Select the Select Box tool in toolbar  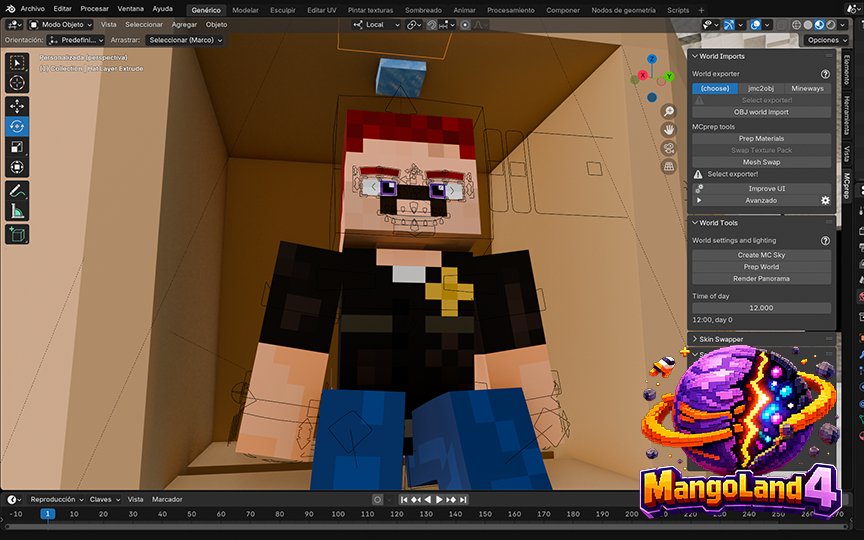17,63
